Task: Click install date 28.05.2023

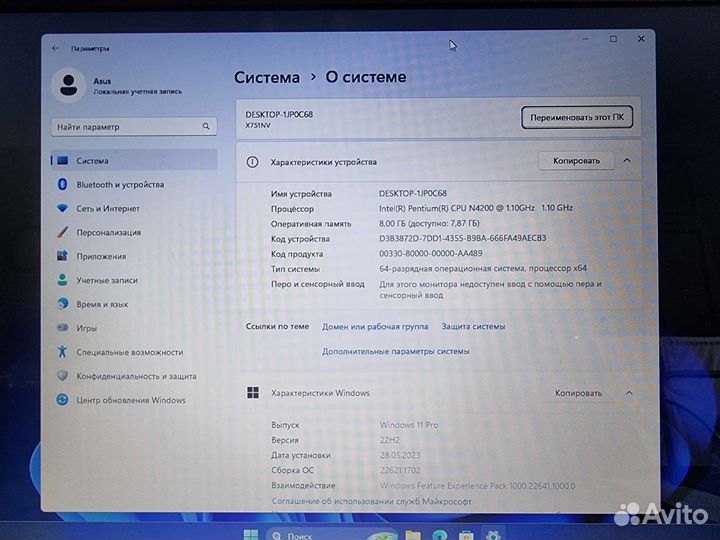Action: (400, 455)
